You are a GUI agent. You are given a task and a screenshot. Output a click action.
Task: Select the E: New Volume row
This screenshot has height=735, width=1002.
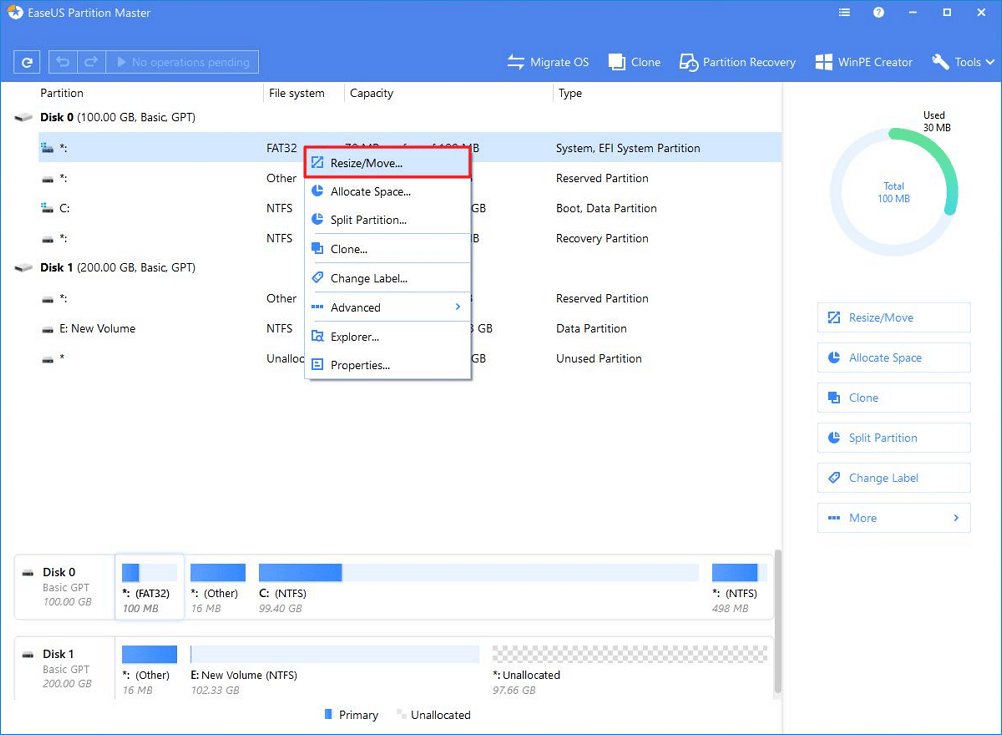(409, 328)
